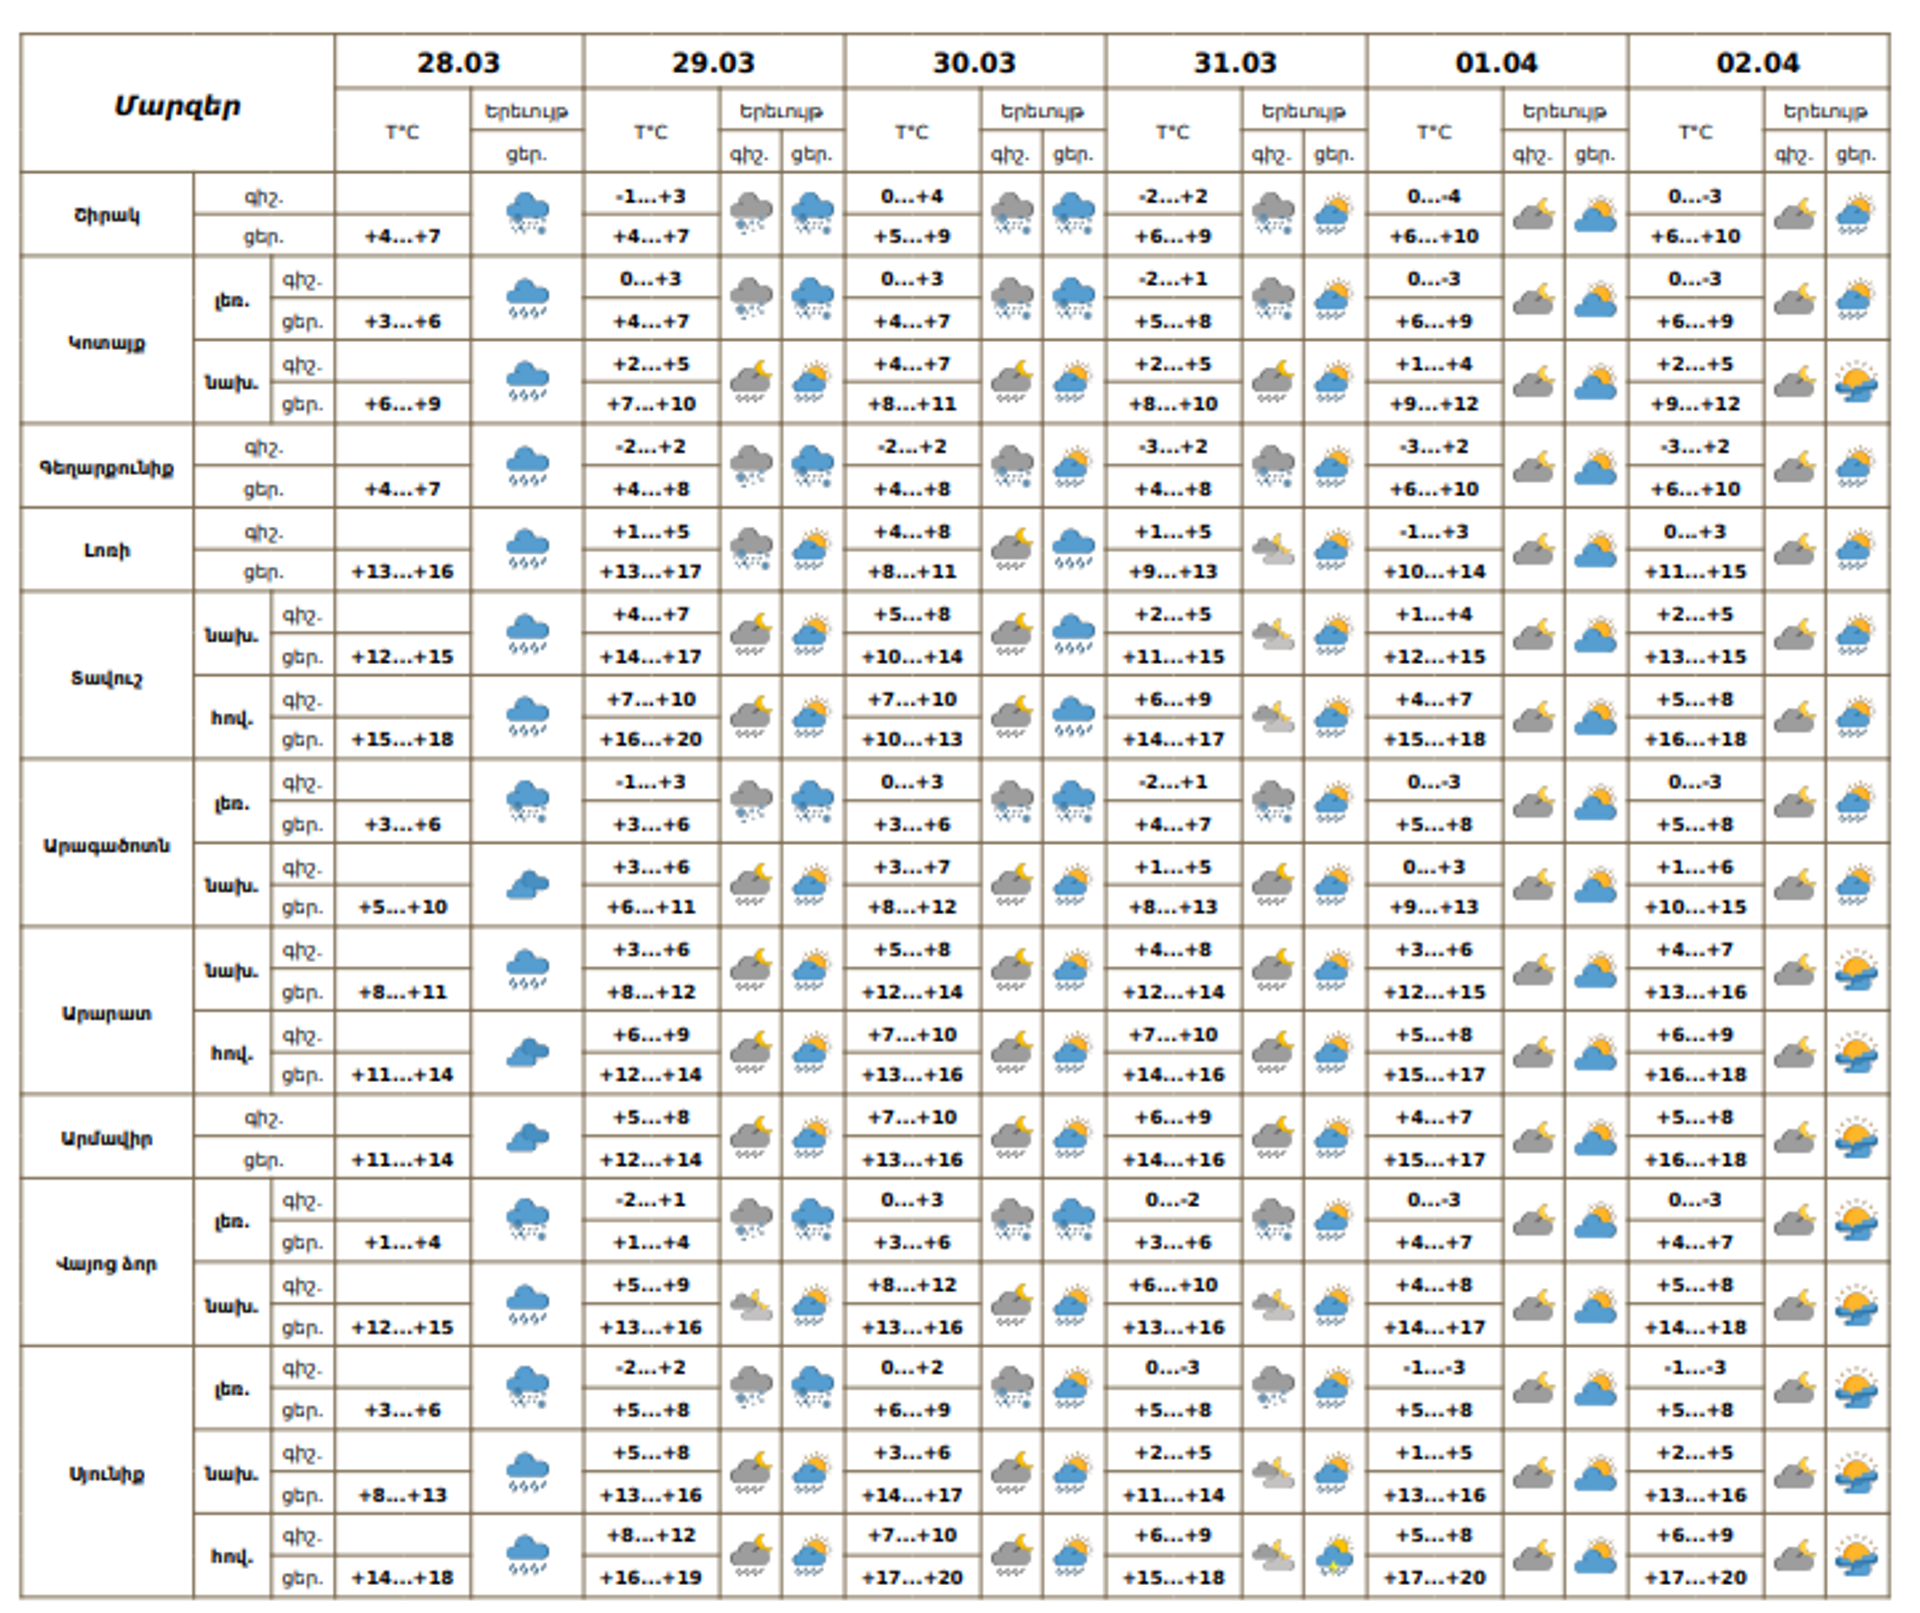The height and width of the screenshot is (1613, 1920).
Task: Select the 31.03 date column header
Action: pyautogui.click(x=1235, y=63)
